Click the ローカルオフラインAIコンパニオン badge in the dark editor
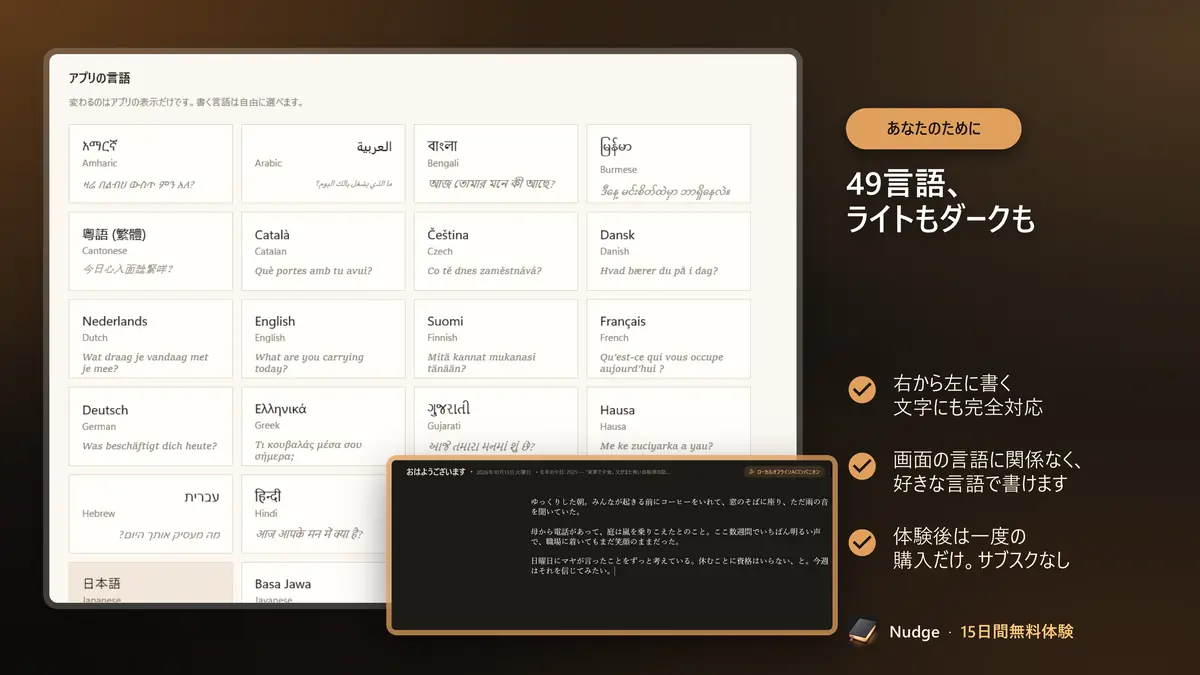This screenshot has width=1200, height=675. [x=784, y=471]
